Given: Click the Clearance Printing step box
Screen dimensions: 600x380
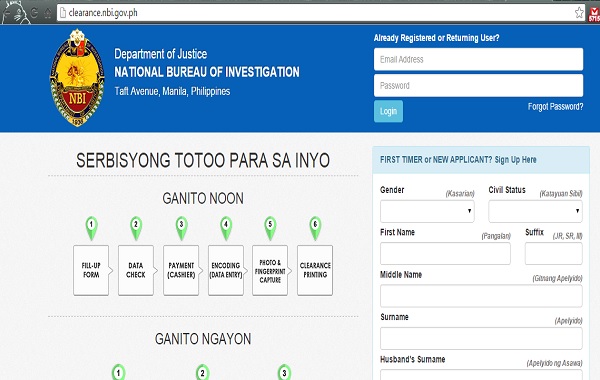Looking at the screenshot, I should (x=315, y=270).
